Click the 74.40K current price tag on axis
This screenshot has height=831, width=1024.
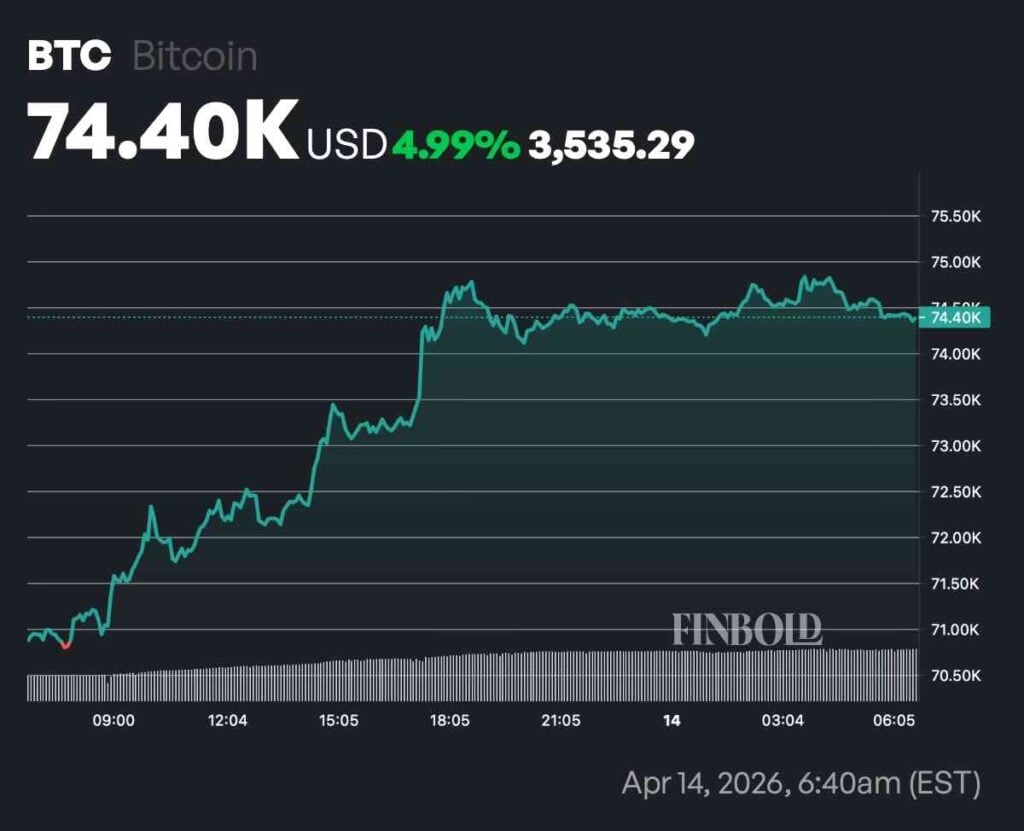point(954,318)
